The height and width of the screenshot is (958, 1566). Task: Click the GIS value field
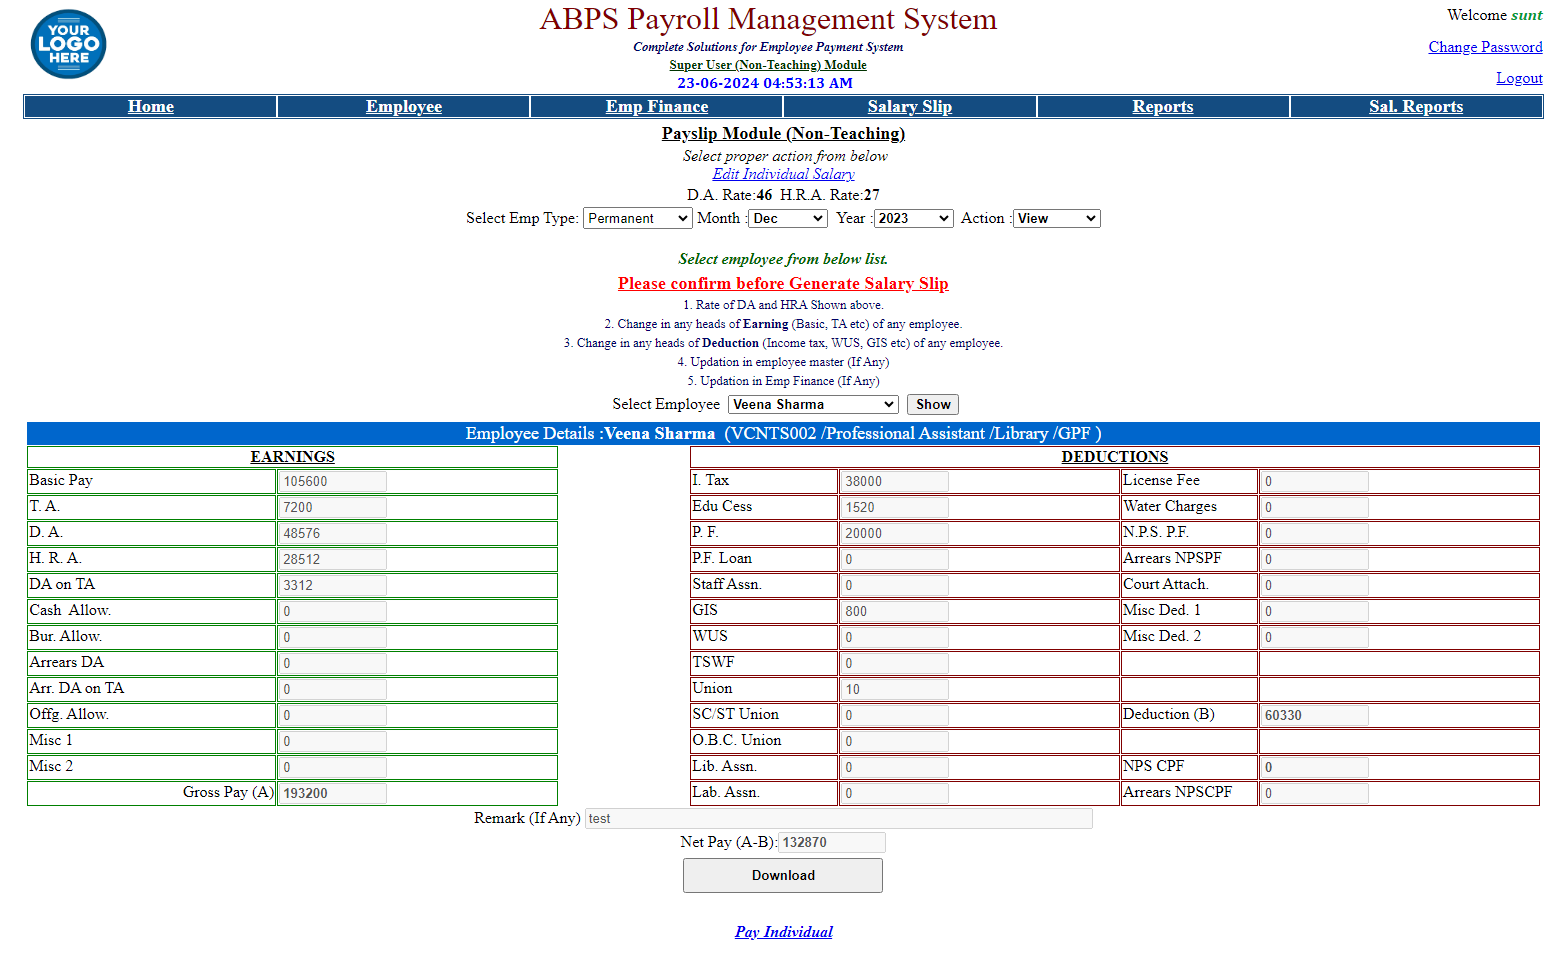[894, 611]
